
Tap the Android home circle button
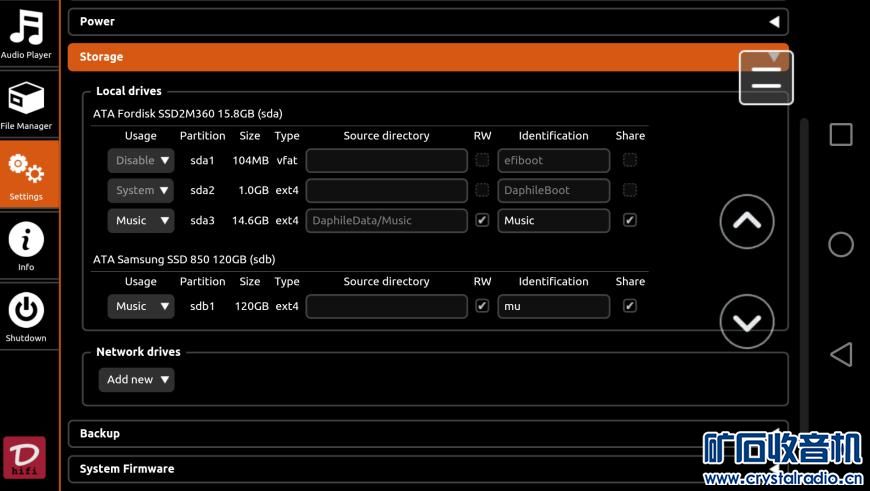click(841, 244)
